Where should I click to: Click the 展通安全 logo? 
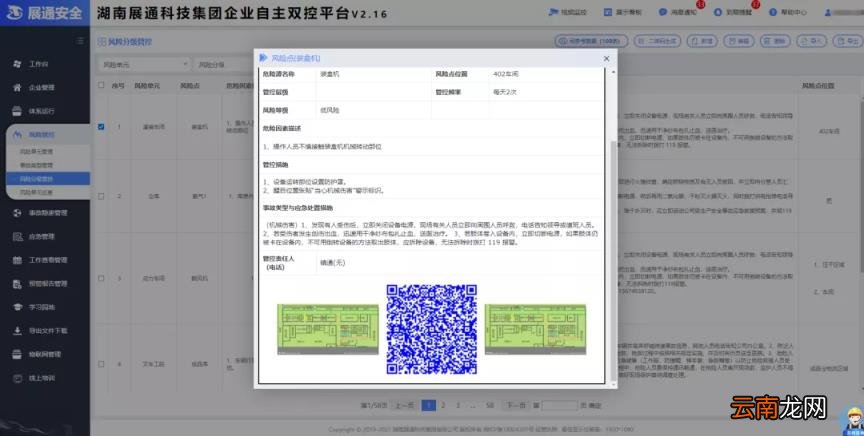(x=44, y=13)
